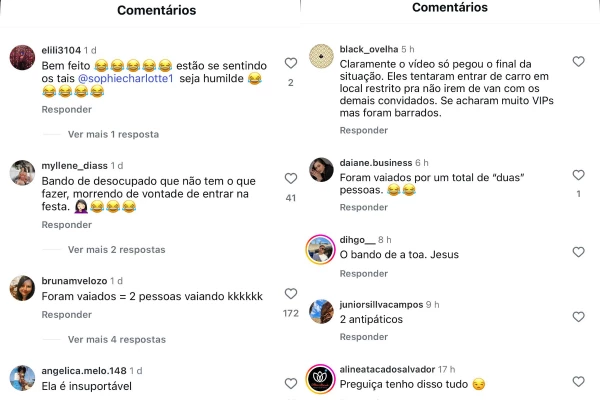This screenshot has height=400, width=600.
Task: Open alineatacadosalvador's profile avatar
Action: 320,379
